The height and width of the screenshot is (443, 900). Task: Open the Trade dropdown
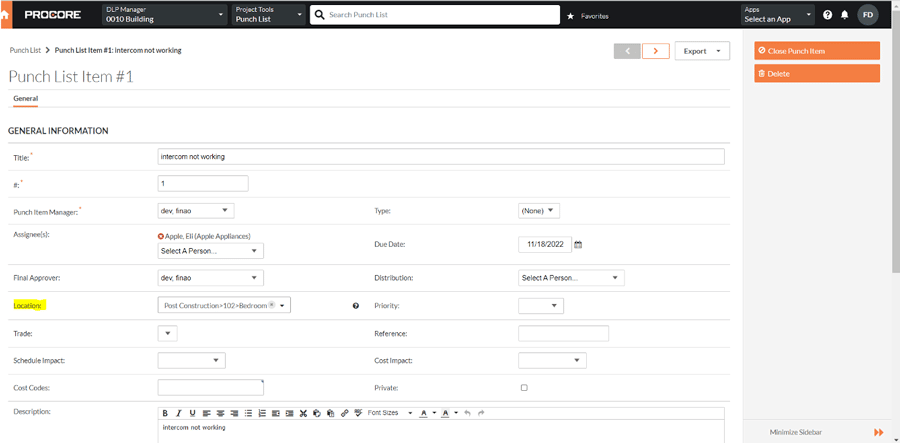[x=168, y=333]
